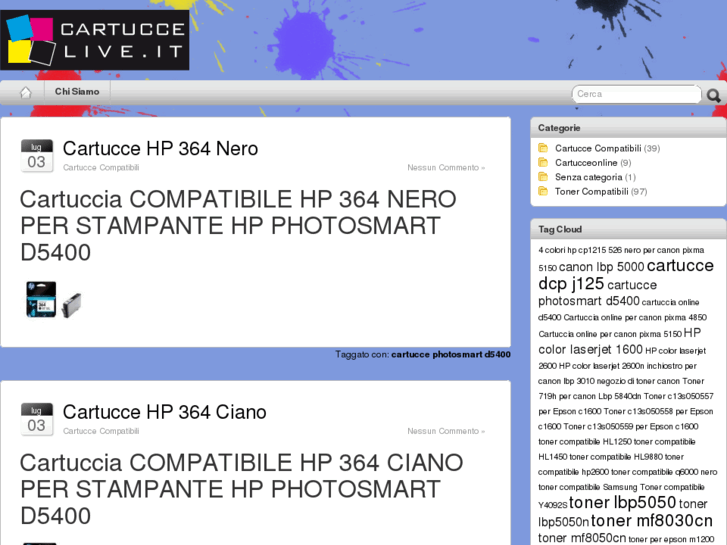The height and width of the screenshot is (545, 727).
Task: Open Senza categoria (1) category
Action: pyautogui.click(x=595, y=177)
